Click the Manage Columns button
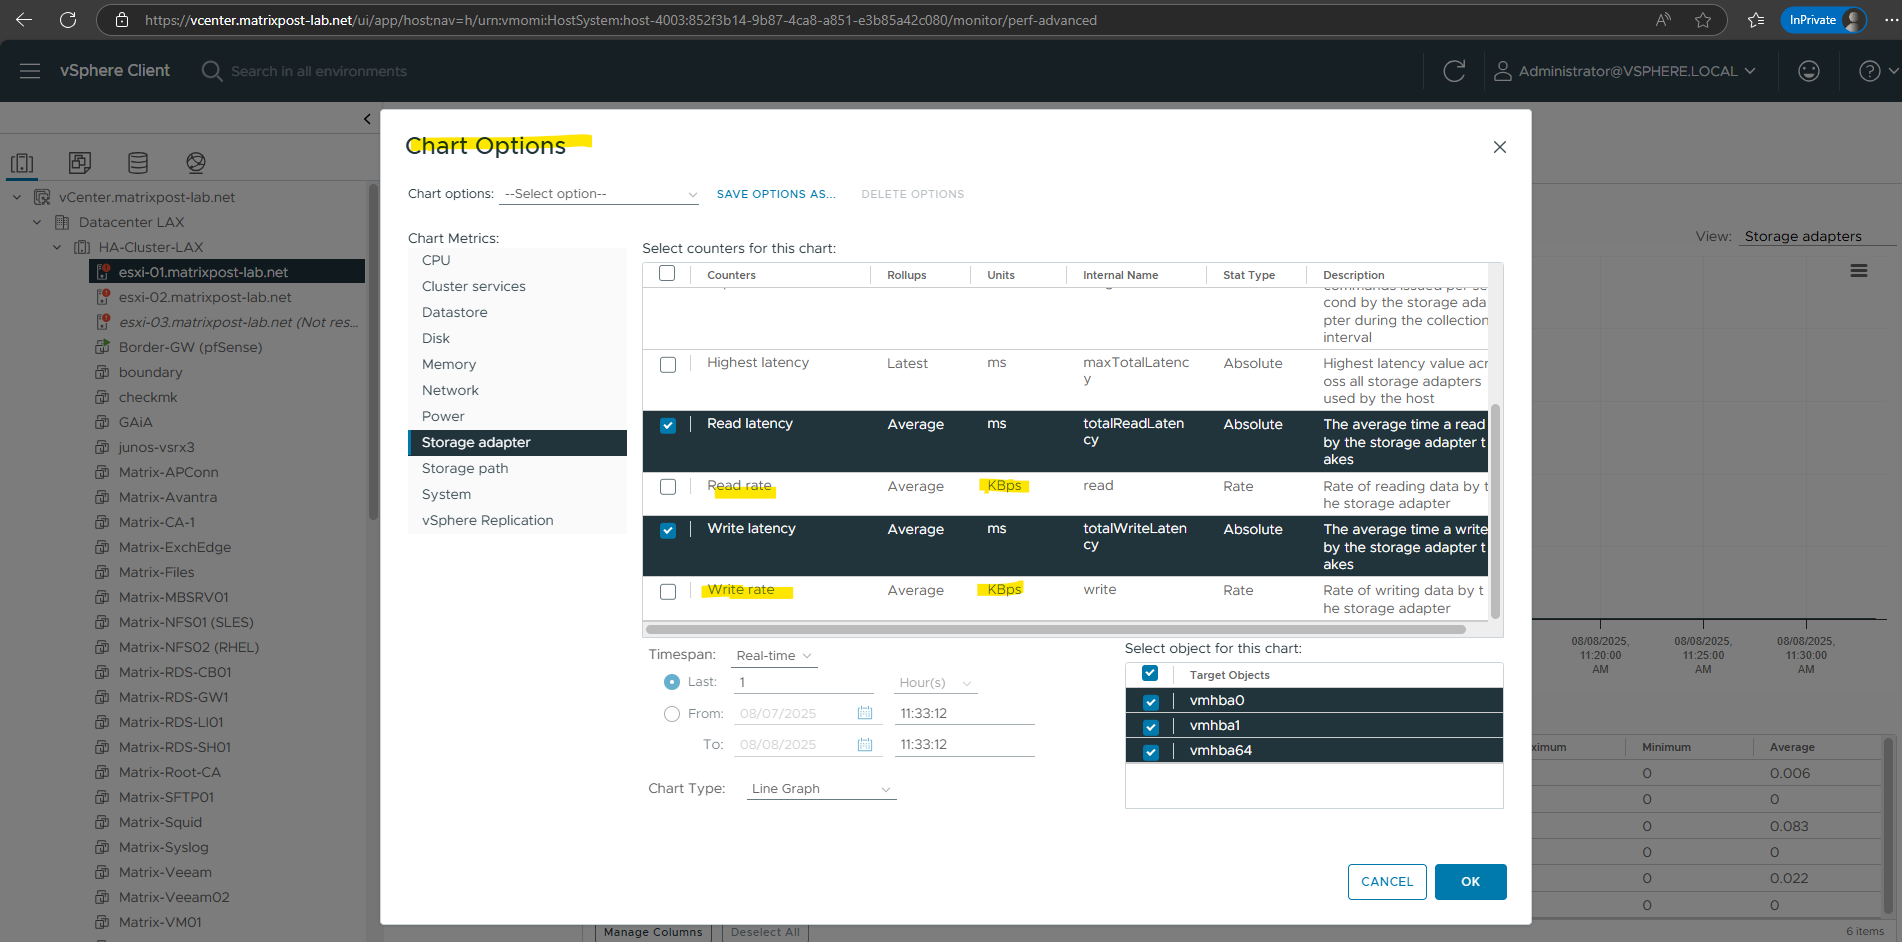The height and width of the screenshot is (942, 1902). click(653, 932)
